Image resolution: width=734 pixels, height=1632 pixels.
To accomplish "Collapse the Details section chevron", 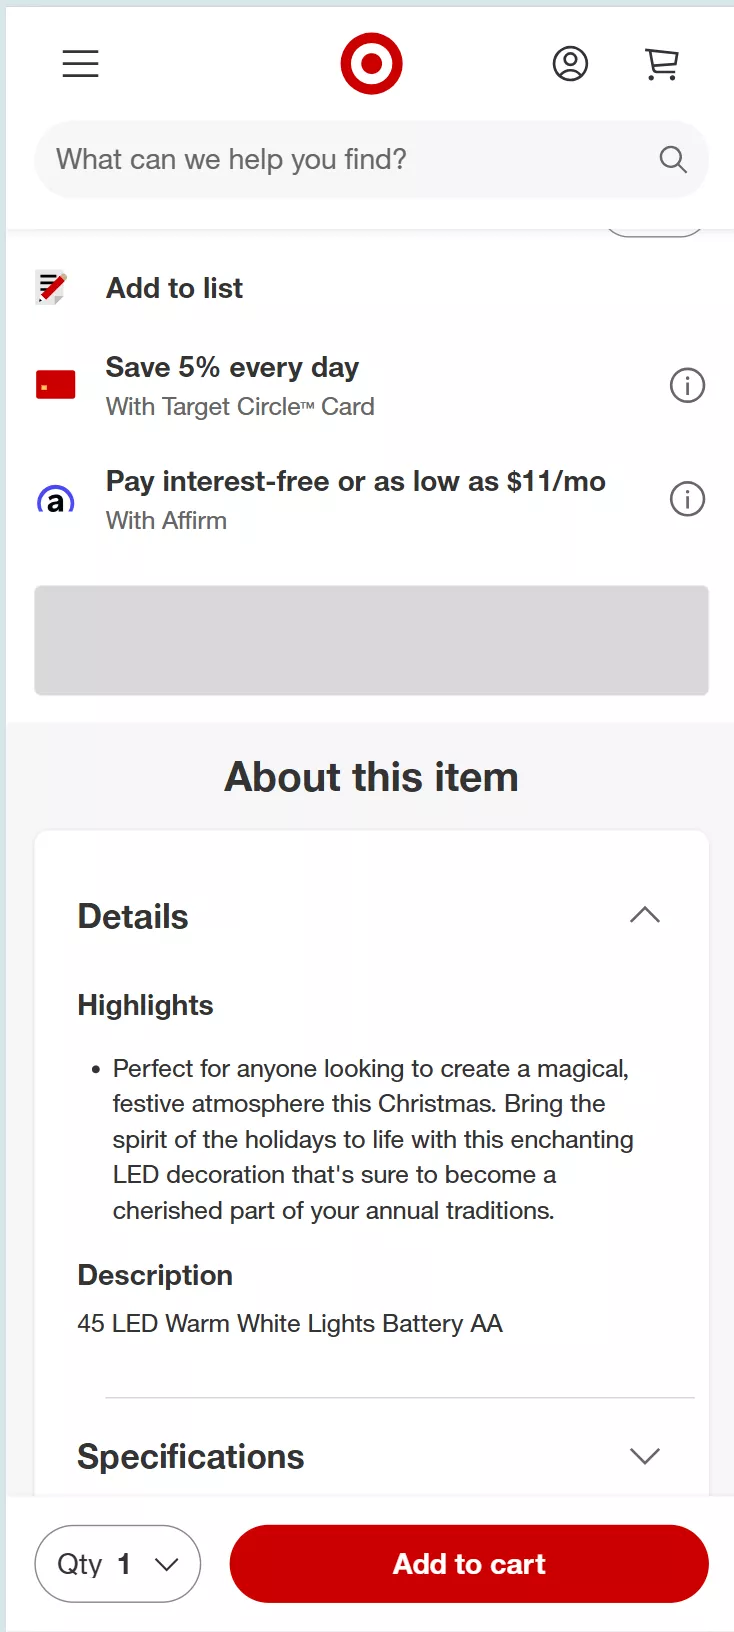I will (x=645, y=915).
